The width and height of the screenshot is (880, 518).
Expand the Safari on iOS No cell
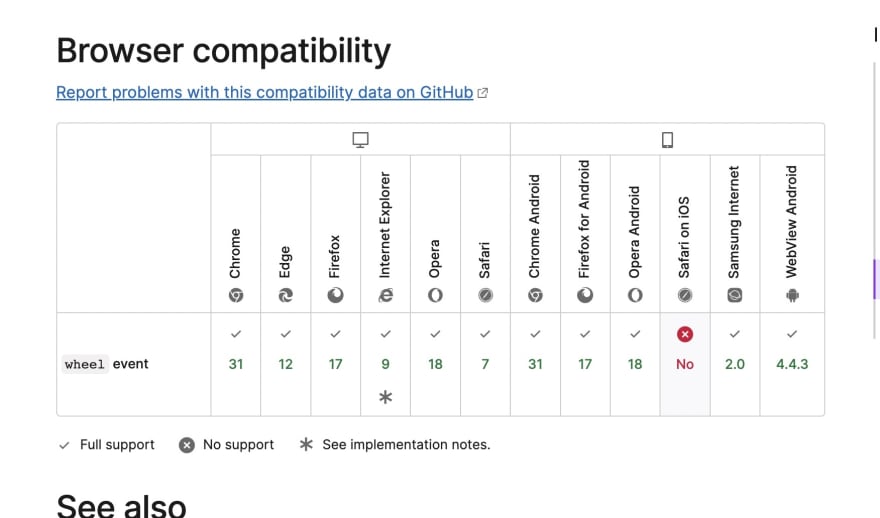click(x=685, y=364)
